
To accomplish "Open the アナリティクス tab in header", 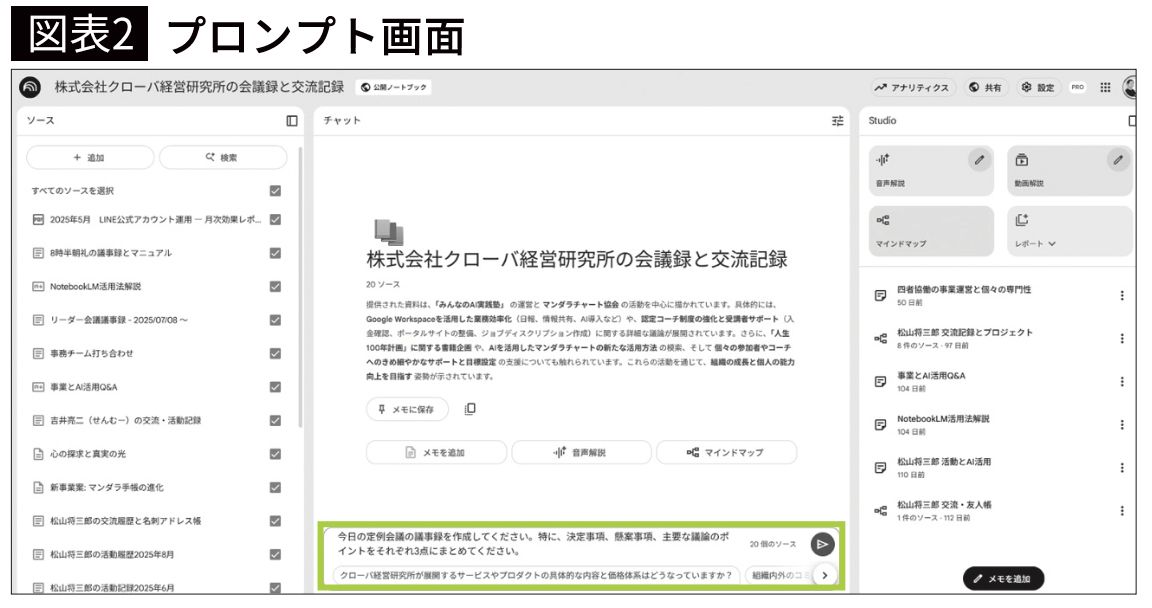I will click(912, 88).
